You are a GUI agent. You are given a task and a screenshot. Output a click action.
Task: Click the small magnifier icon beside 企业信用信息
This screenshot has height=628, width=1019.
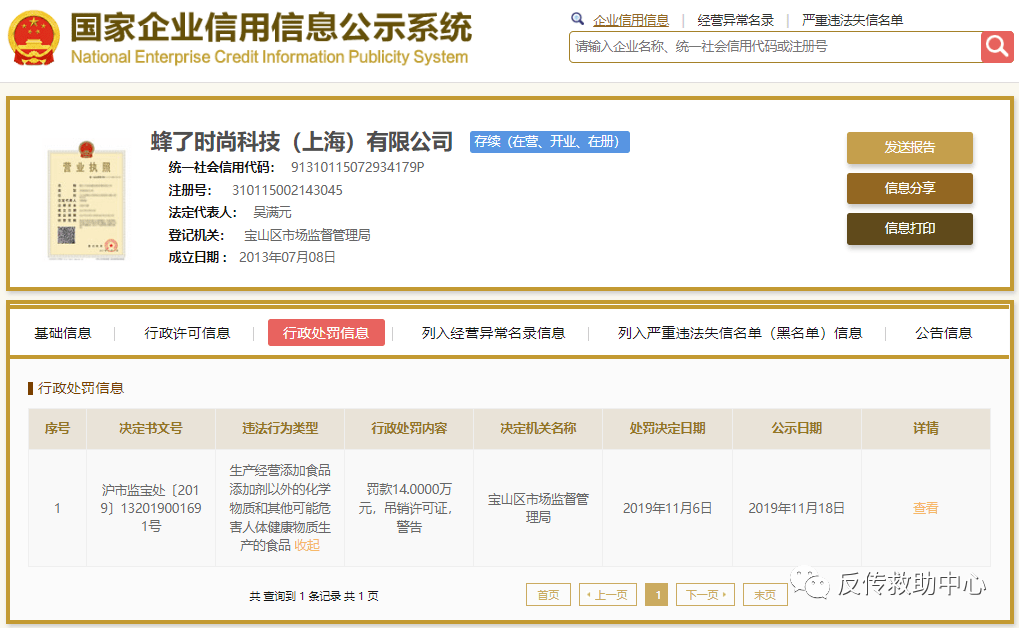pos(577,19)
